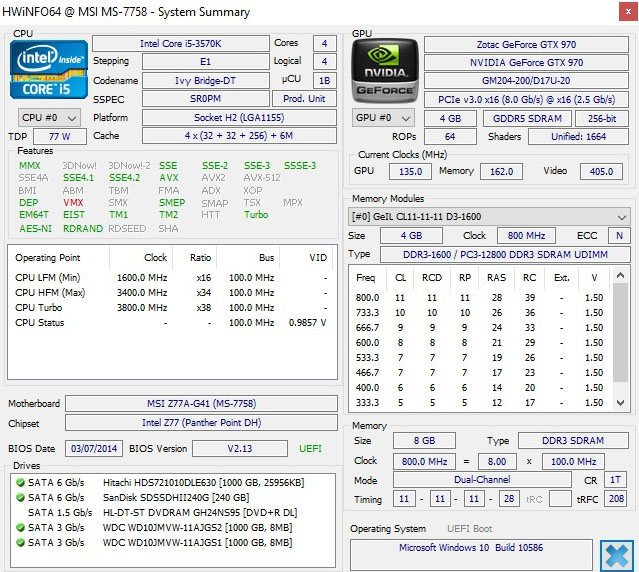639x572 pixels.
Task: Click the BIOS date 03/07/2014 field
Action: [94, 449]
